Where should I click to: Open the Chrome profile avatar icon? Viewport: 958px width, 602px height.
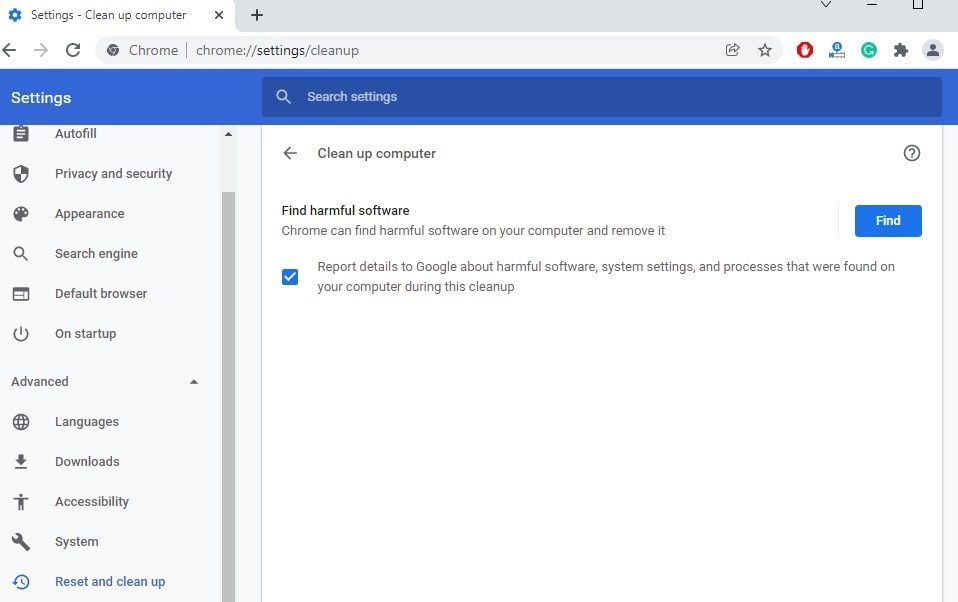933,50
